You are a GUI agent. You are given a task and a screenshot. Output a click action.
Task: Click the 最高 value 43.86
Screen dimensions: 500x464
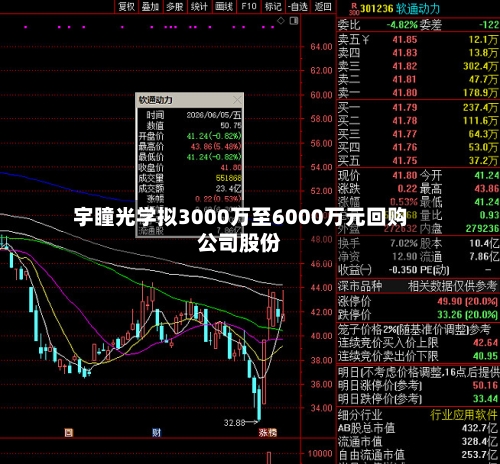coord(487,189)
